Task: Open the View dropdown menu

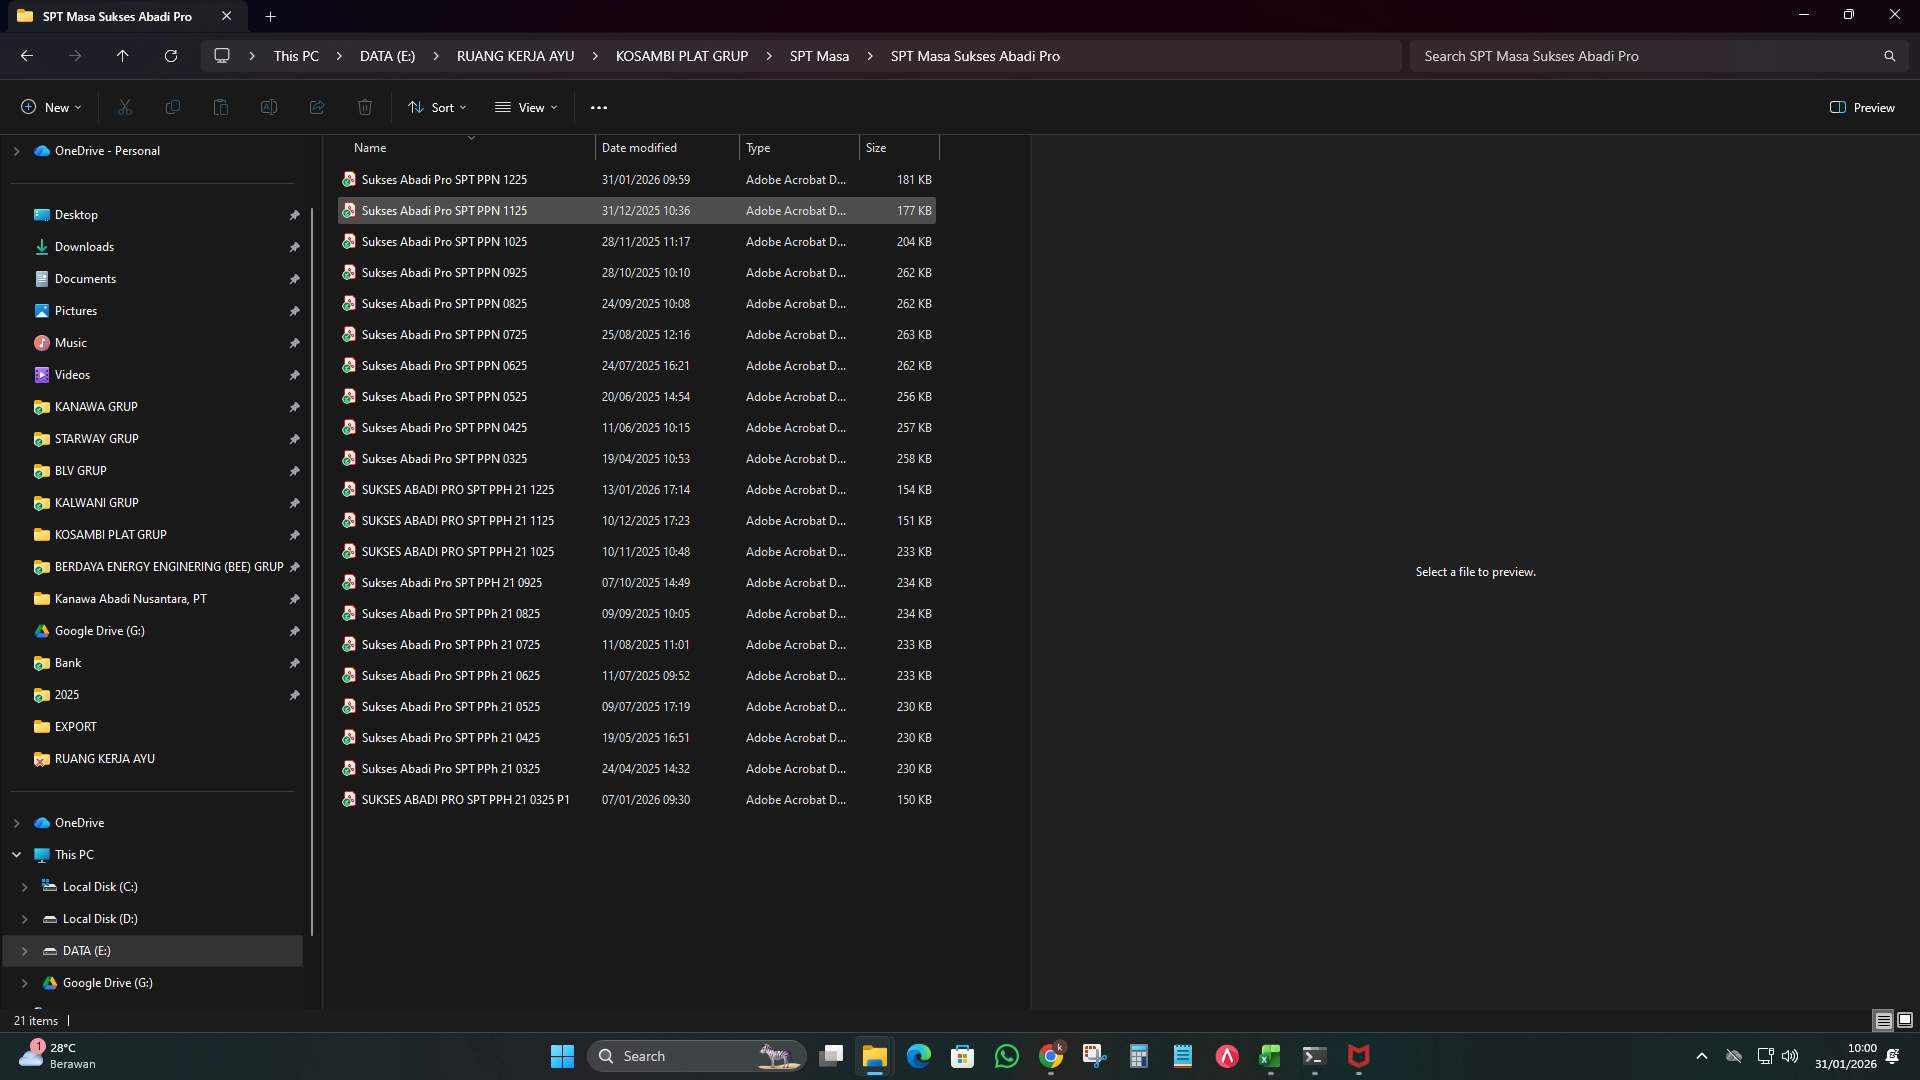Action: [526, 107]
